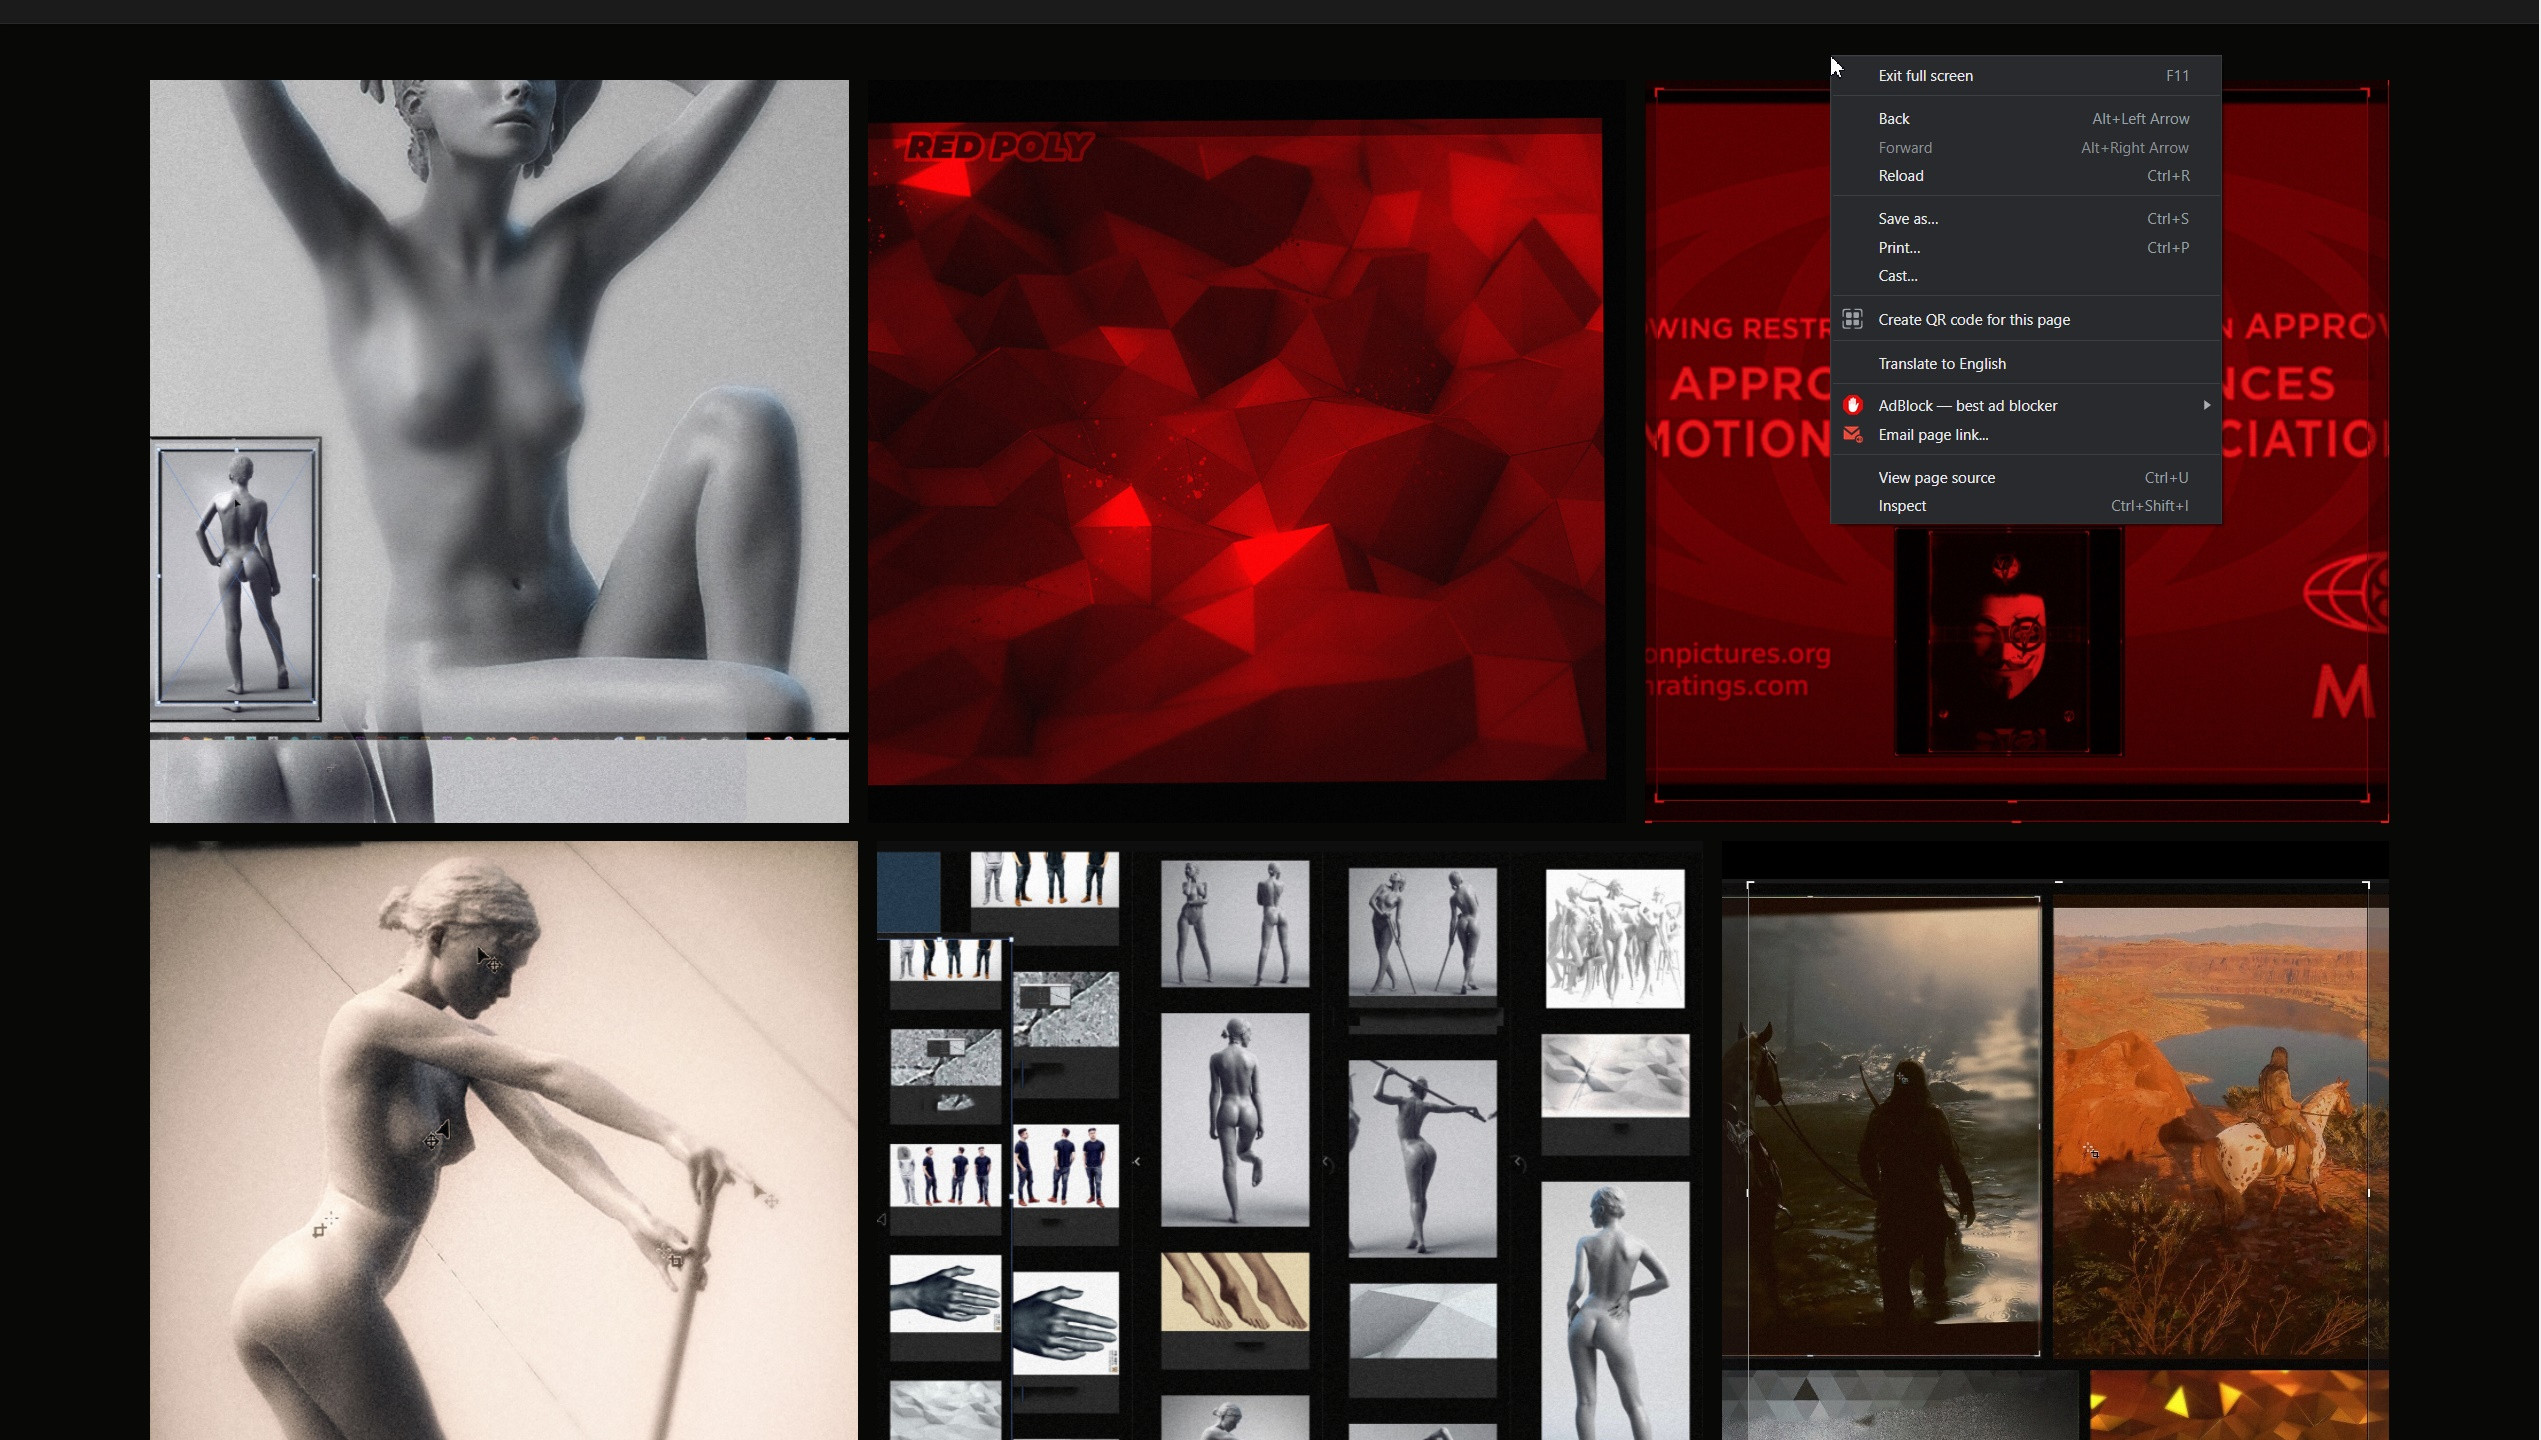Viewport: 2541px width, 1440px height.
Task: Click Email page link... menu item
Action: (2025, 435)
